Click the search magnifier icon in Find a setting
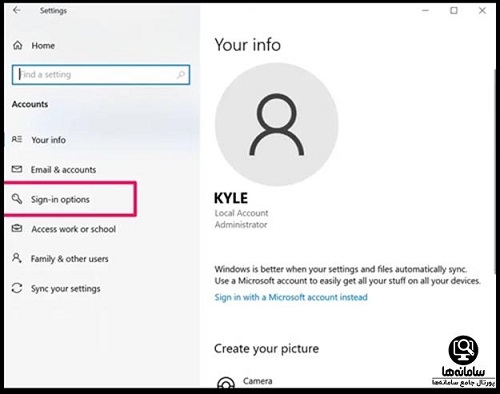The width and height of the screenshot is (500, 394). click(181, 75)
